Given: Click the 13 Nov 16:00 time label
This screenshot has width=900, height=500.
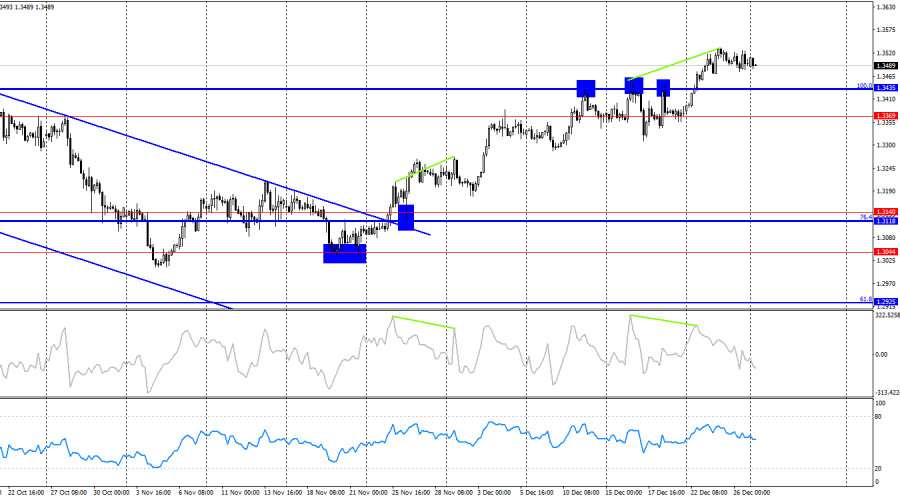Looking at the screenshot, I should (x=283, y=493).
